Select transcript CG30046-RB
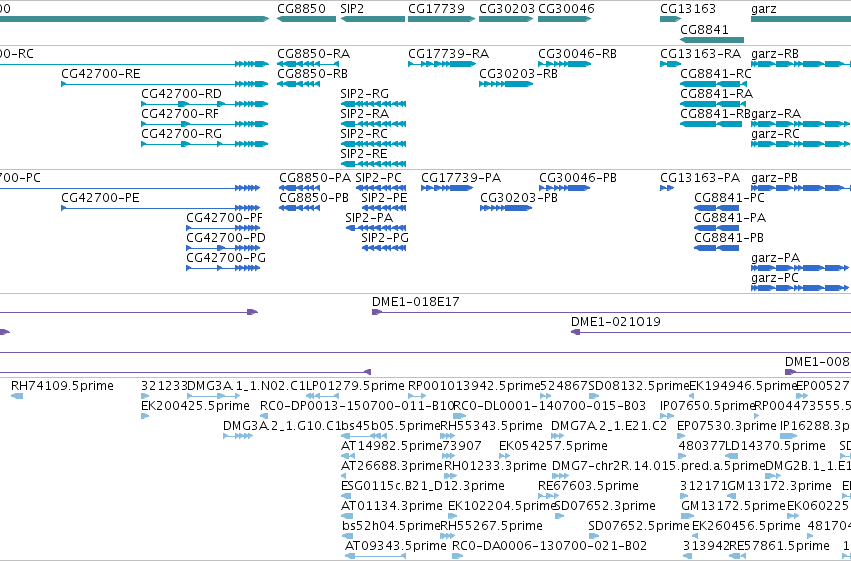Screen dimensions: 851x561 (x=564, y=64)
